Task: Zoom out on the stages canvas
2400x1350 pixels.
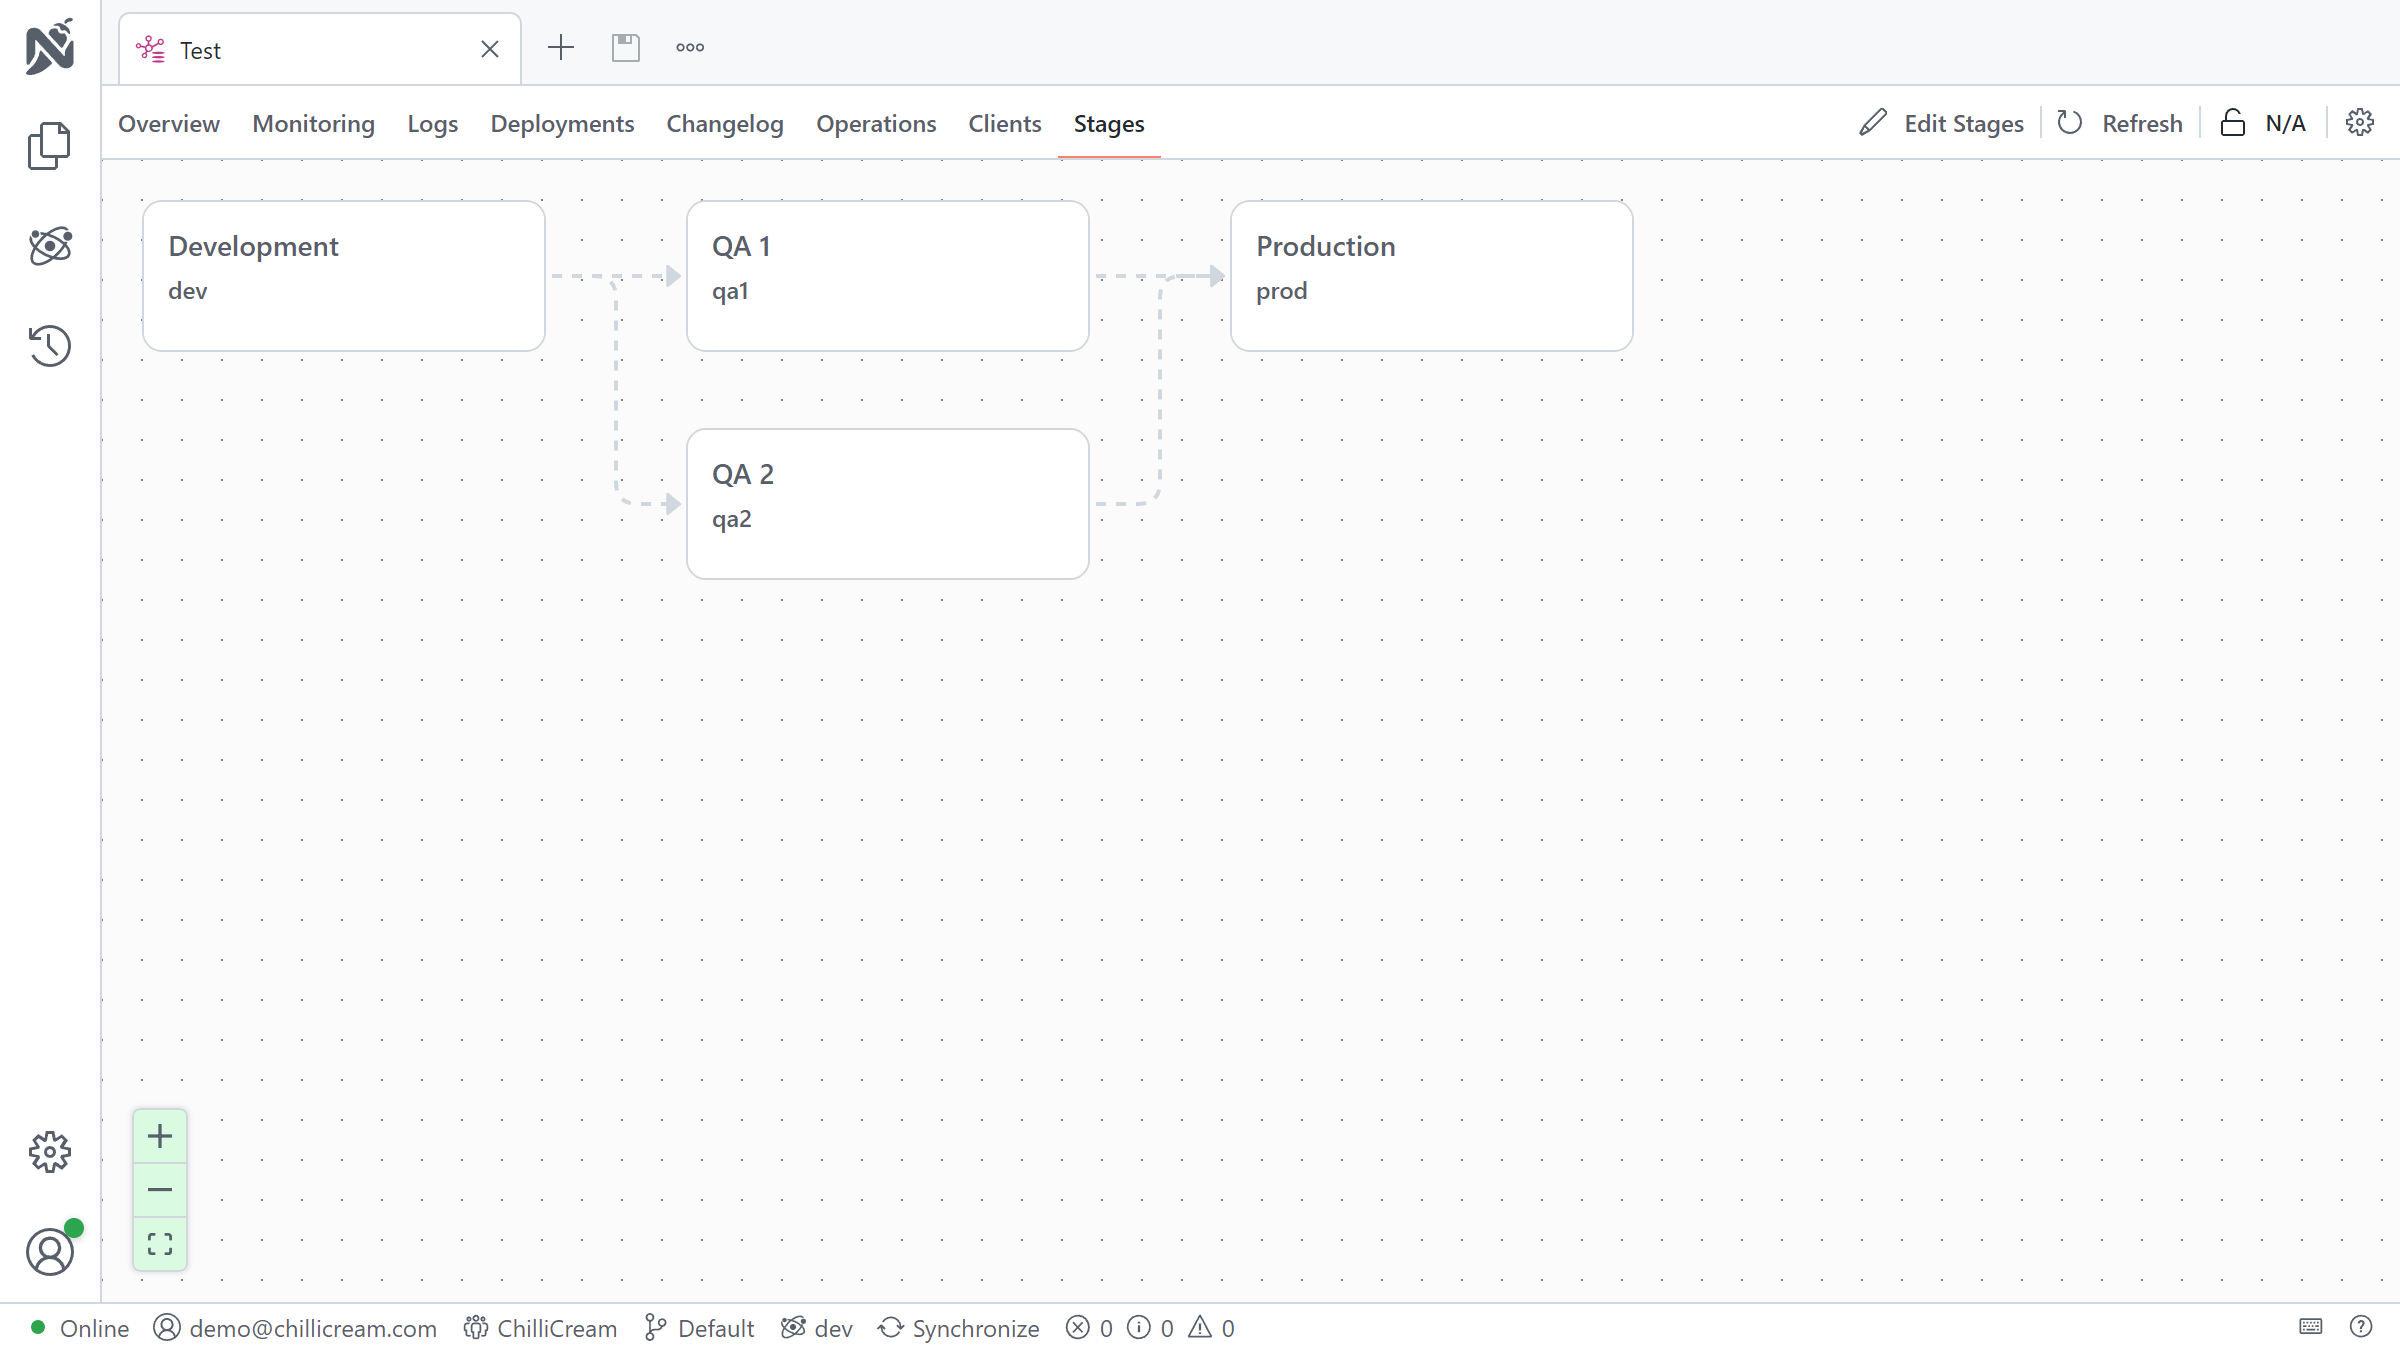Action: 160,1190
